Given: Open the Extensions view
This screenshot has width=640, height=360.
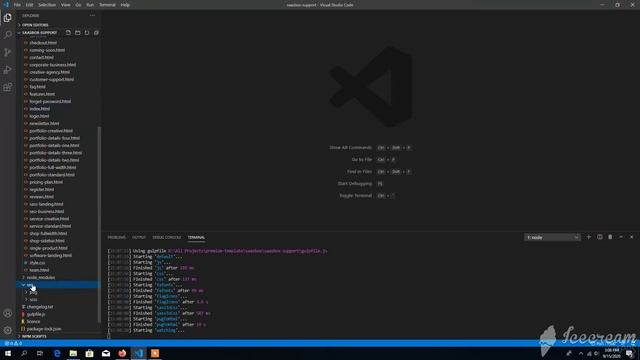Looking at the screenshot, I should tap(8, 87).
